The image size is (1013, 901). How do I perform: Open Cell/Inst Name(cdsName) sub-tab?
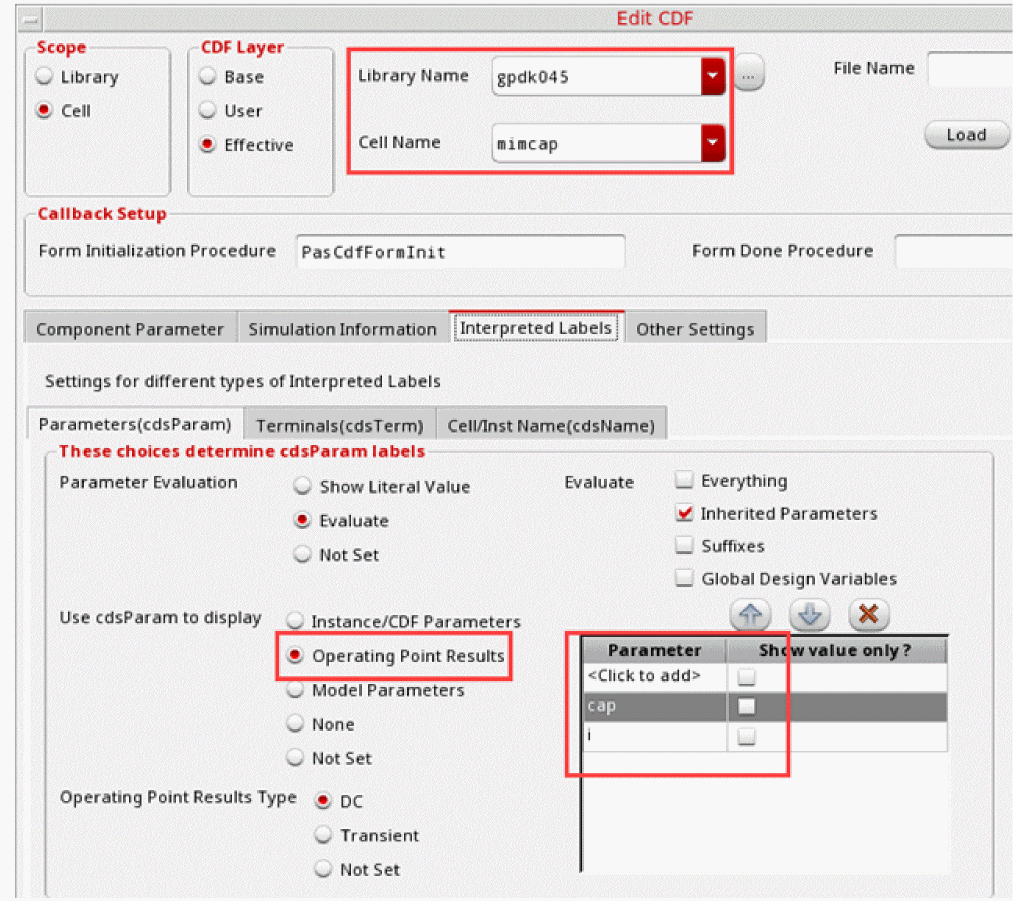tap(551, 426)
